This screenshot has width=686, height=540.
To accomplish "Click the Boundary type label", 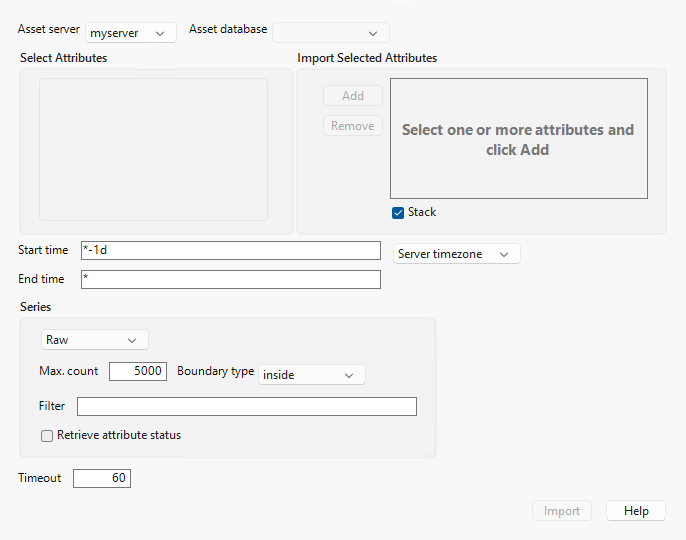I will pos(216,371).
